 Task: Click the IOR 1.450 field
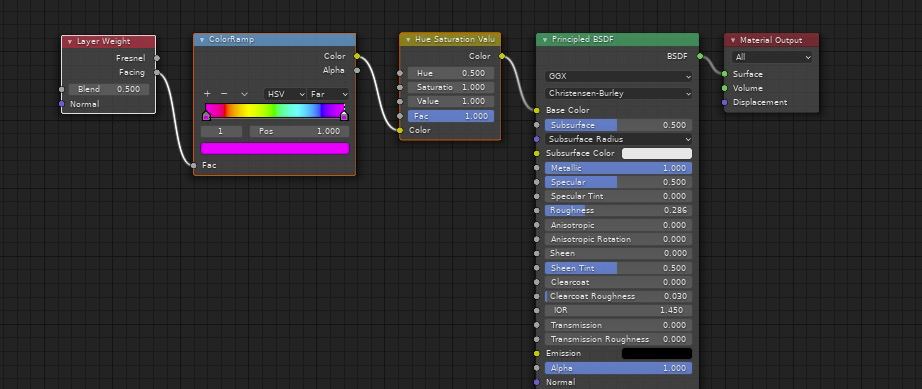pos(619,310)
